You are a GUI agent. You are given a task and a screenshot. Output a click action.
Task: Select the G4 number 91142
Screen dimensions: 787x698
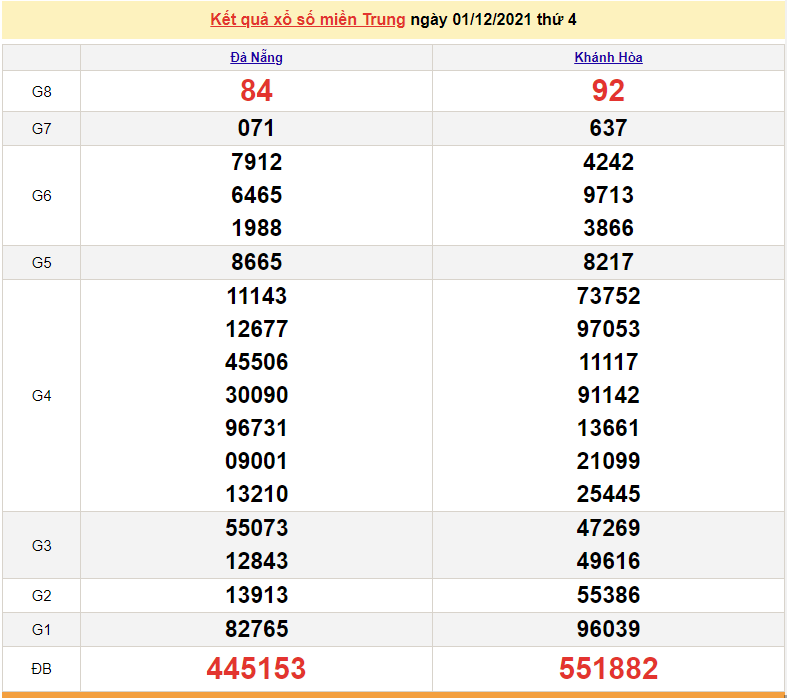608,395
